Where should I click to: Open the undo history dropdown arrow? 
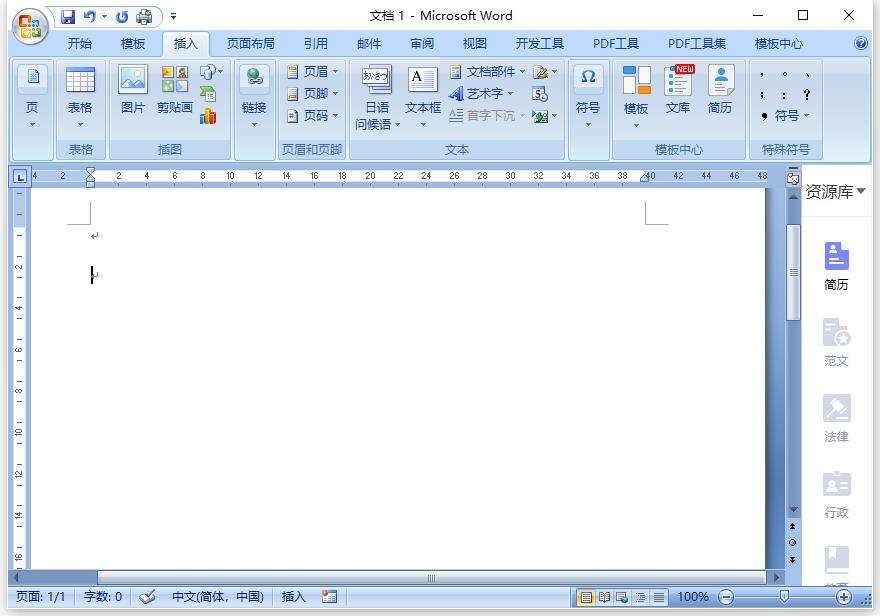pos(104,17)
